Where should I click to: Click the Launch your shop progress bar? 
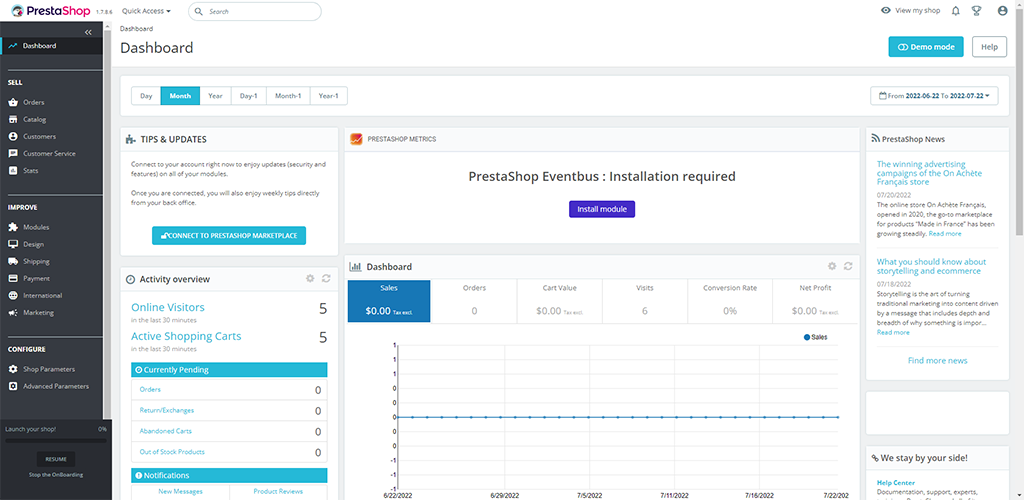[x=56, y=441]
